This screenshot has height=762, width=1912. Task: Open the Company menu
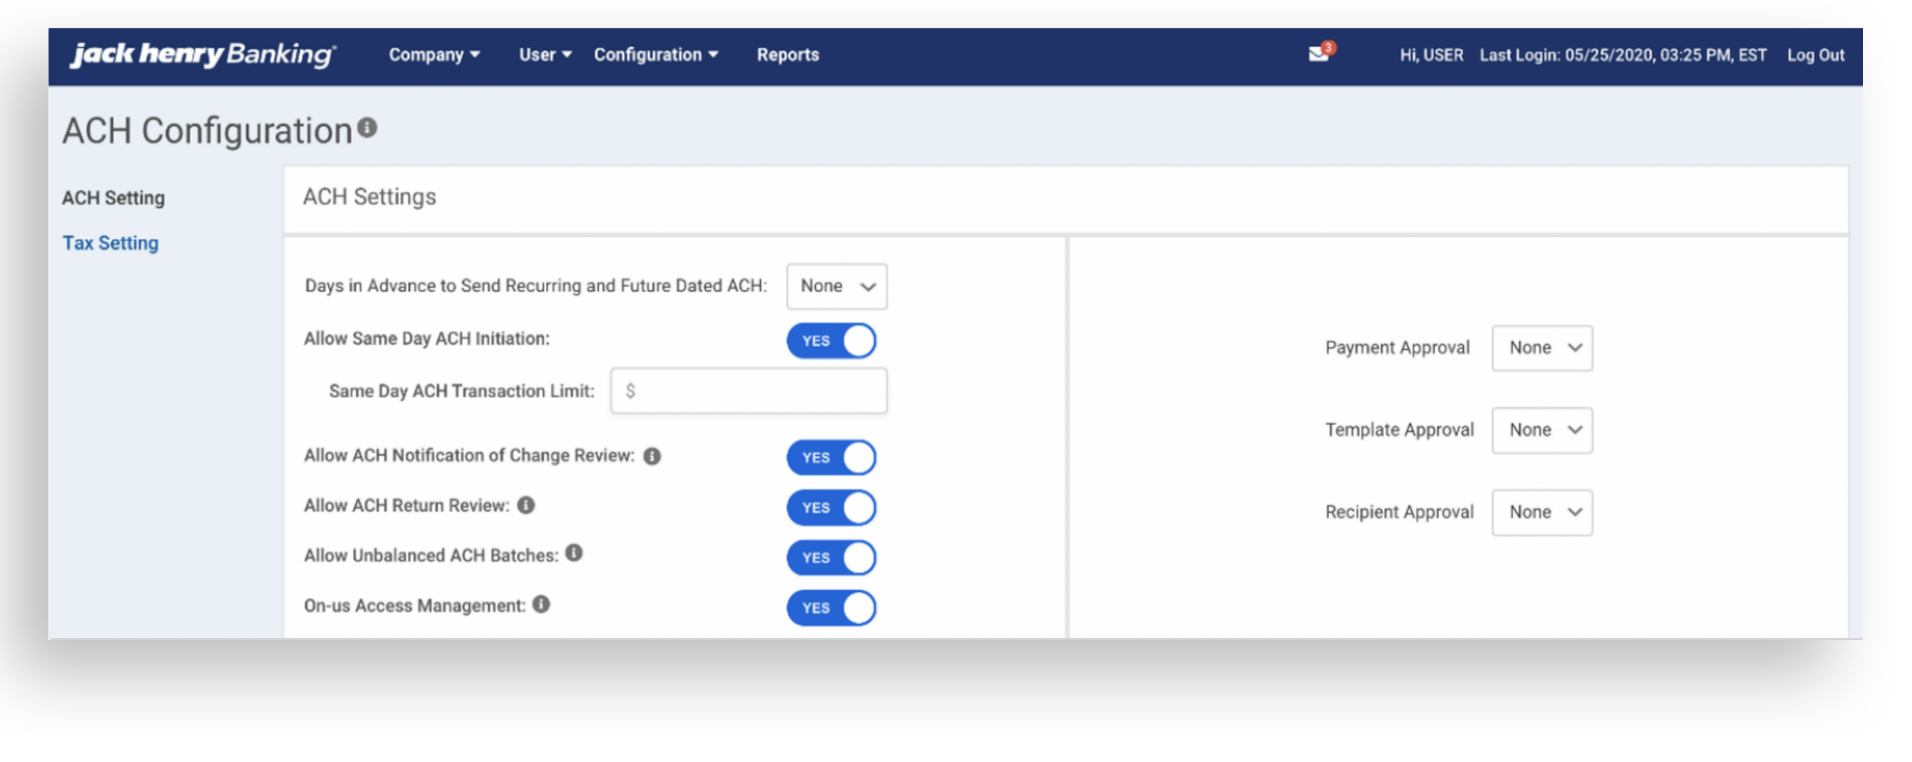(434, 55)
